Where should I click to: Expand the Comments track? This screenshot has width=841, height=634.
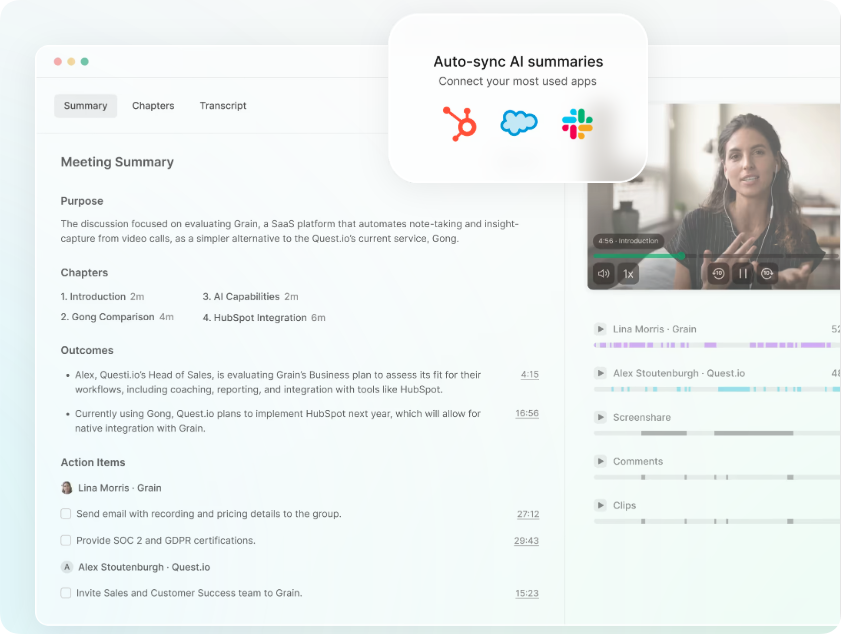click(600, 461)
